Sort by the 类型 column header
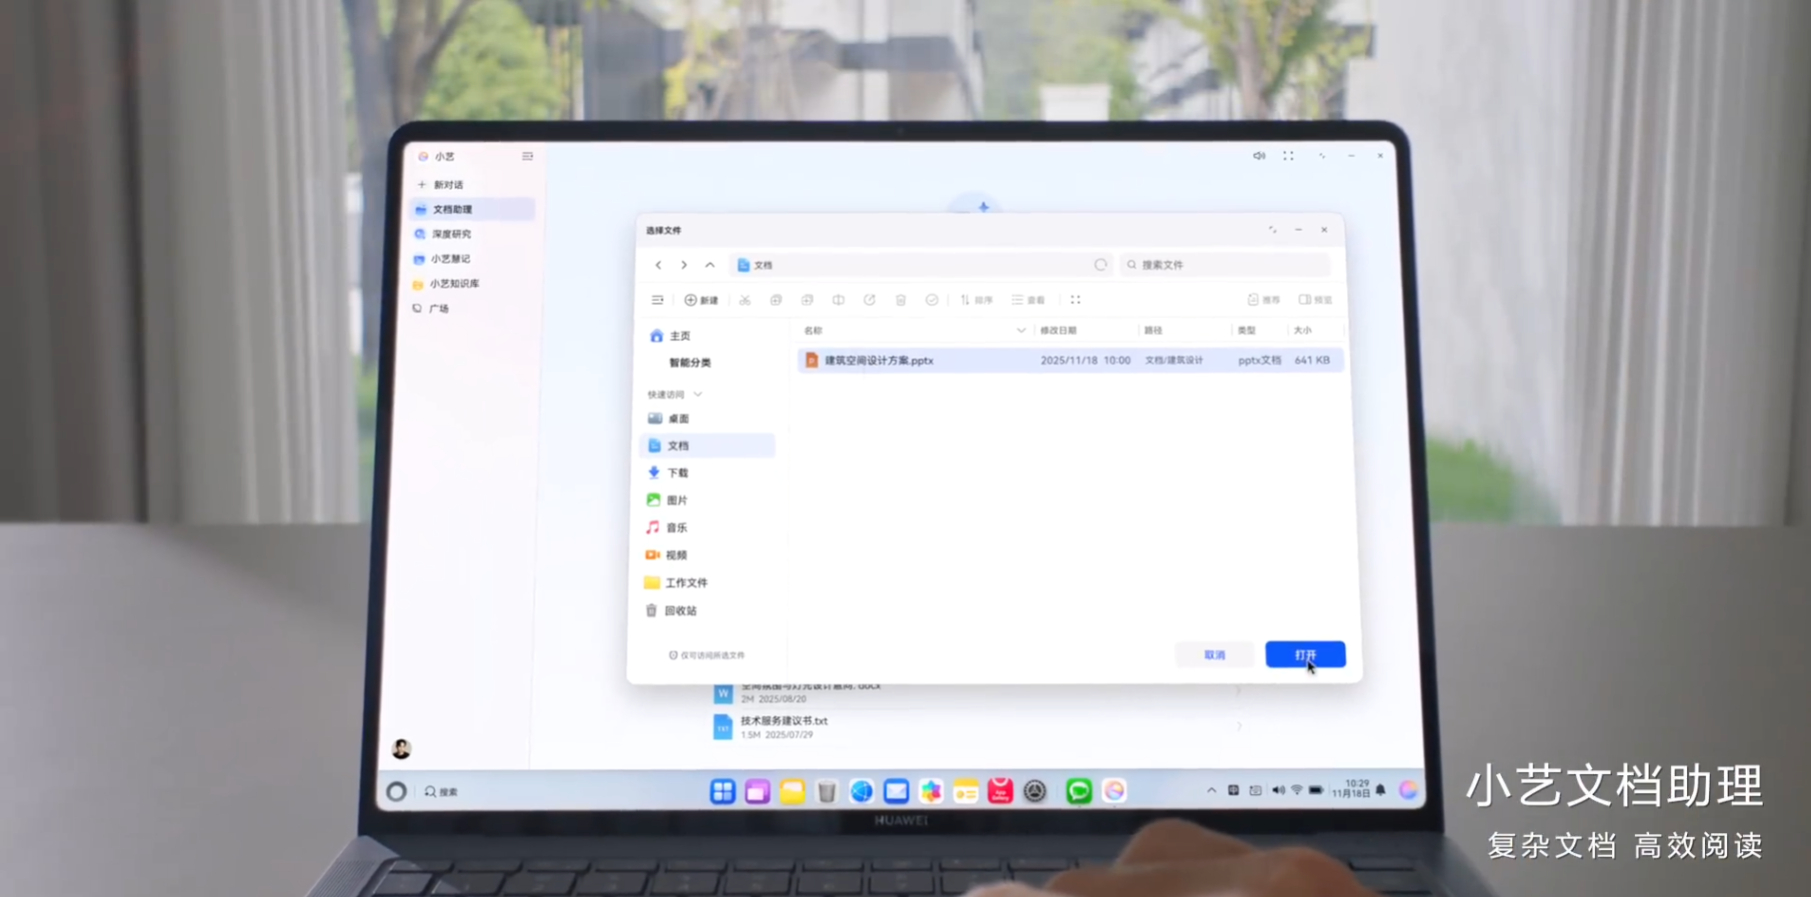Viewport: 1811px width, 897px height. coord(1246,330)
